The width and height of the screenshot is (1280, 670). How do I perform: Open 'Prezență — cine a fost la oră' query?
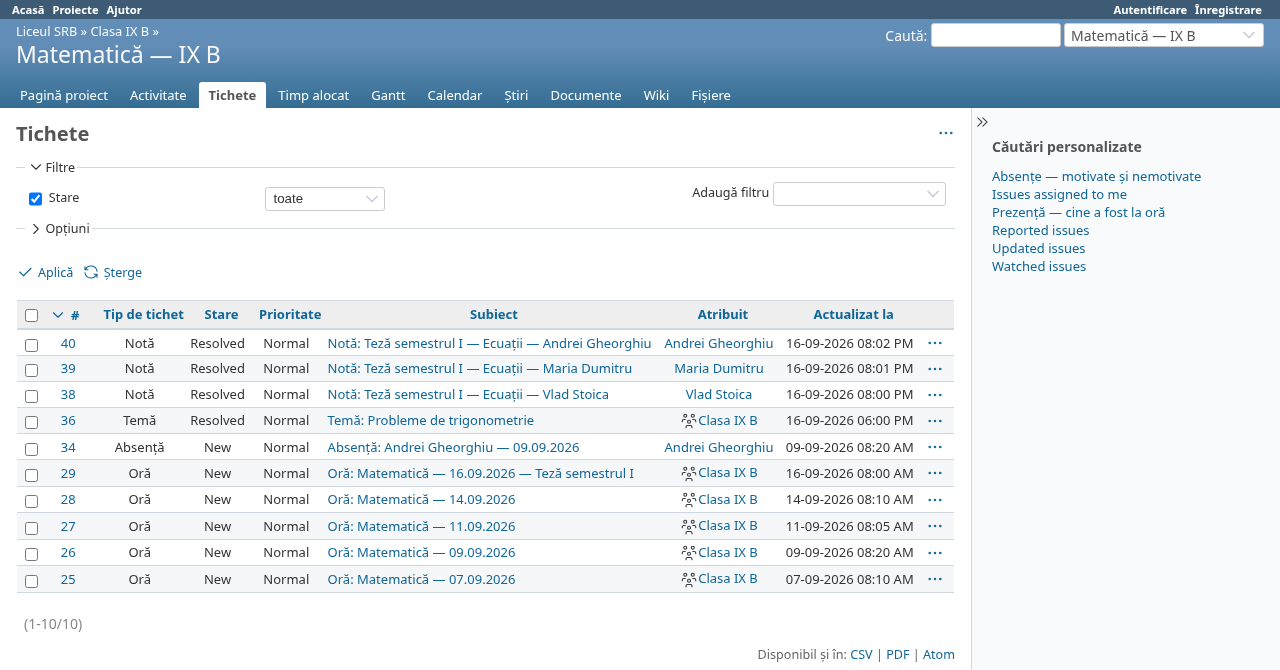1078,213
